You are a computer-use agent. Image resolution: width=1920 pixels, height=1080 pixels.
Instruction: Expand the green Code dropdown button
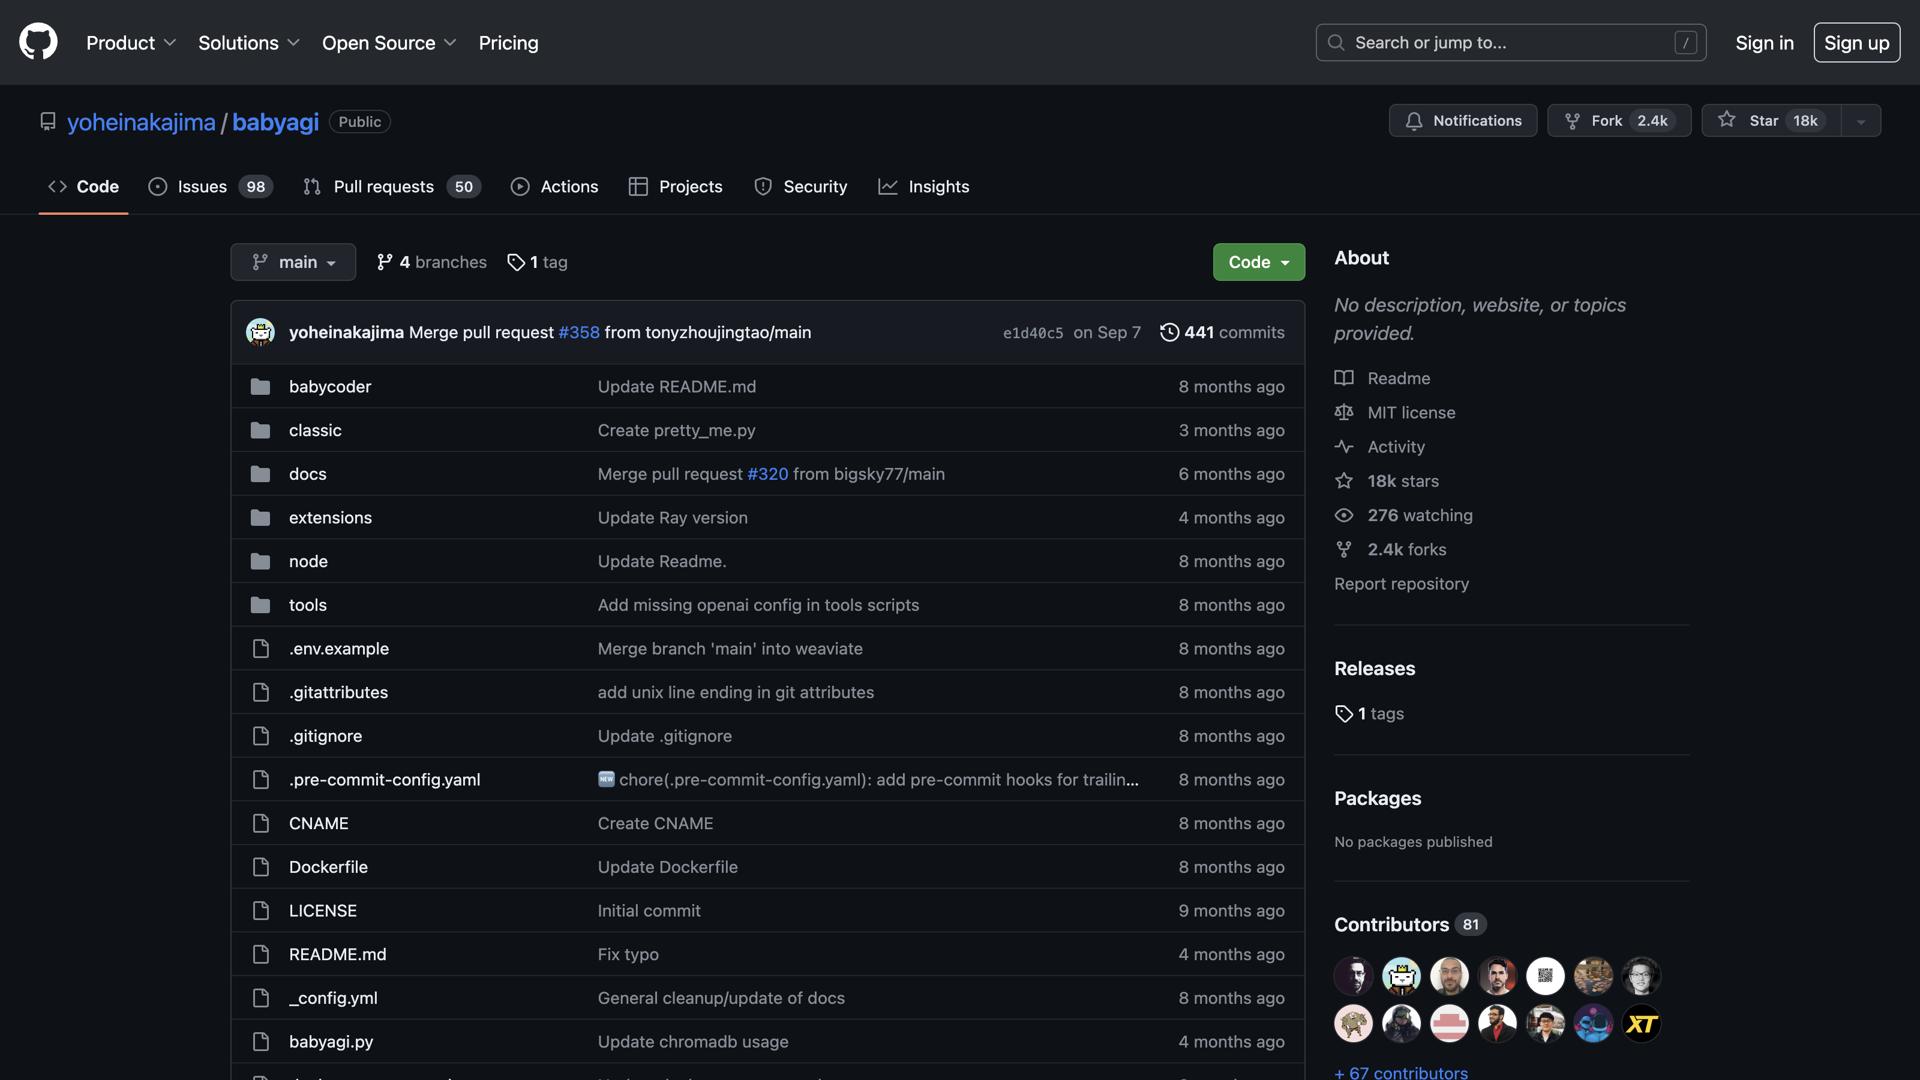[x=1258, y=262]
